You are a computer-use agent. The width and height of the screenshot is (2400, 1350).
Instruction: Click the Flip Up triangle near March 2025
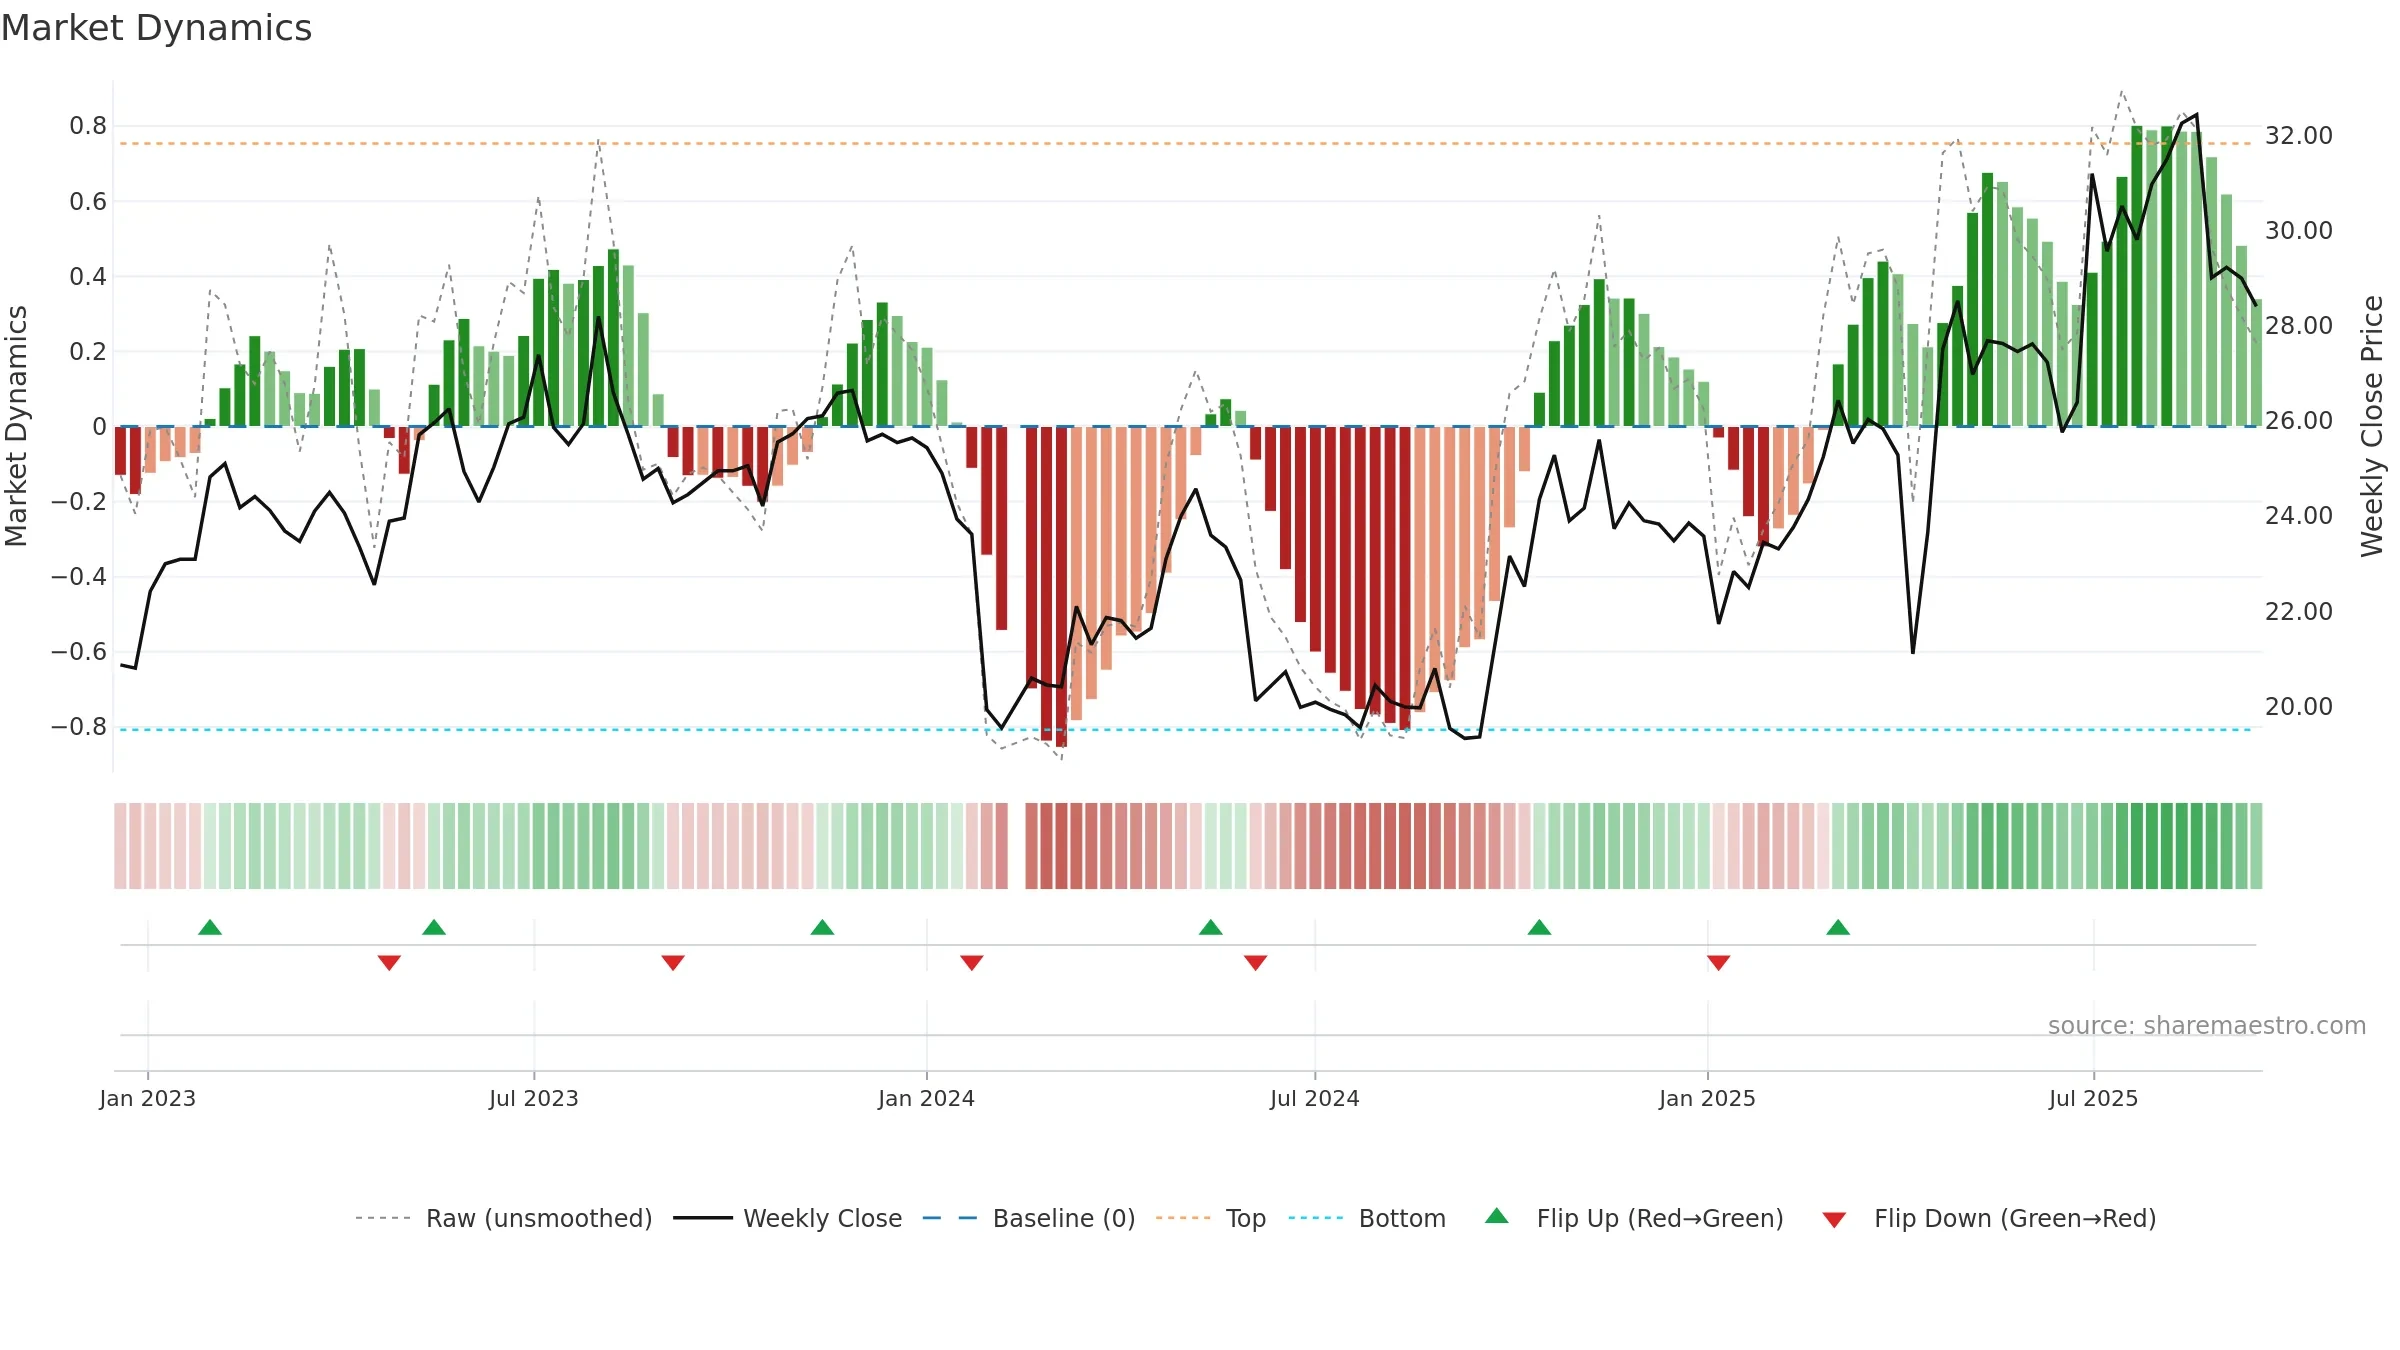[x=1838, y=927]
